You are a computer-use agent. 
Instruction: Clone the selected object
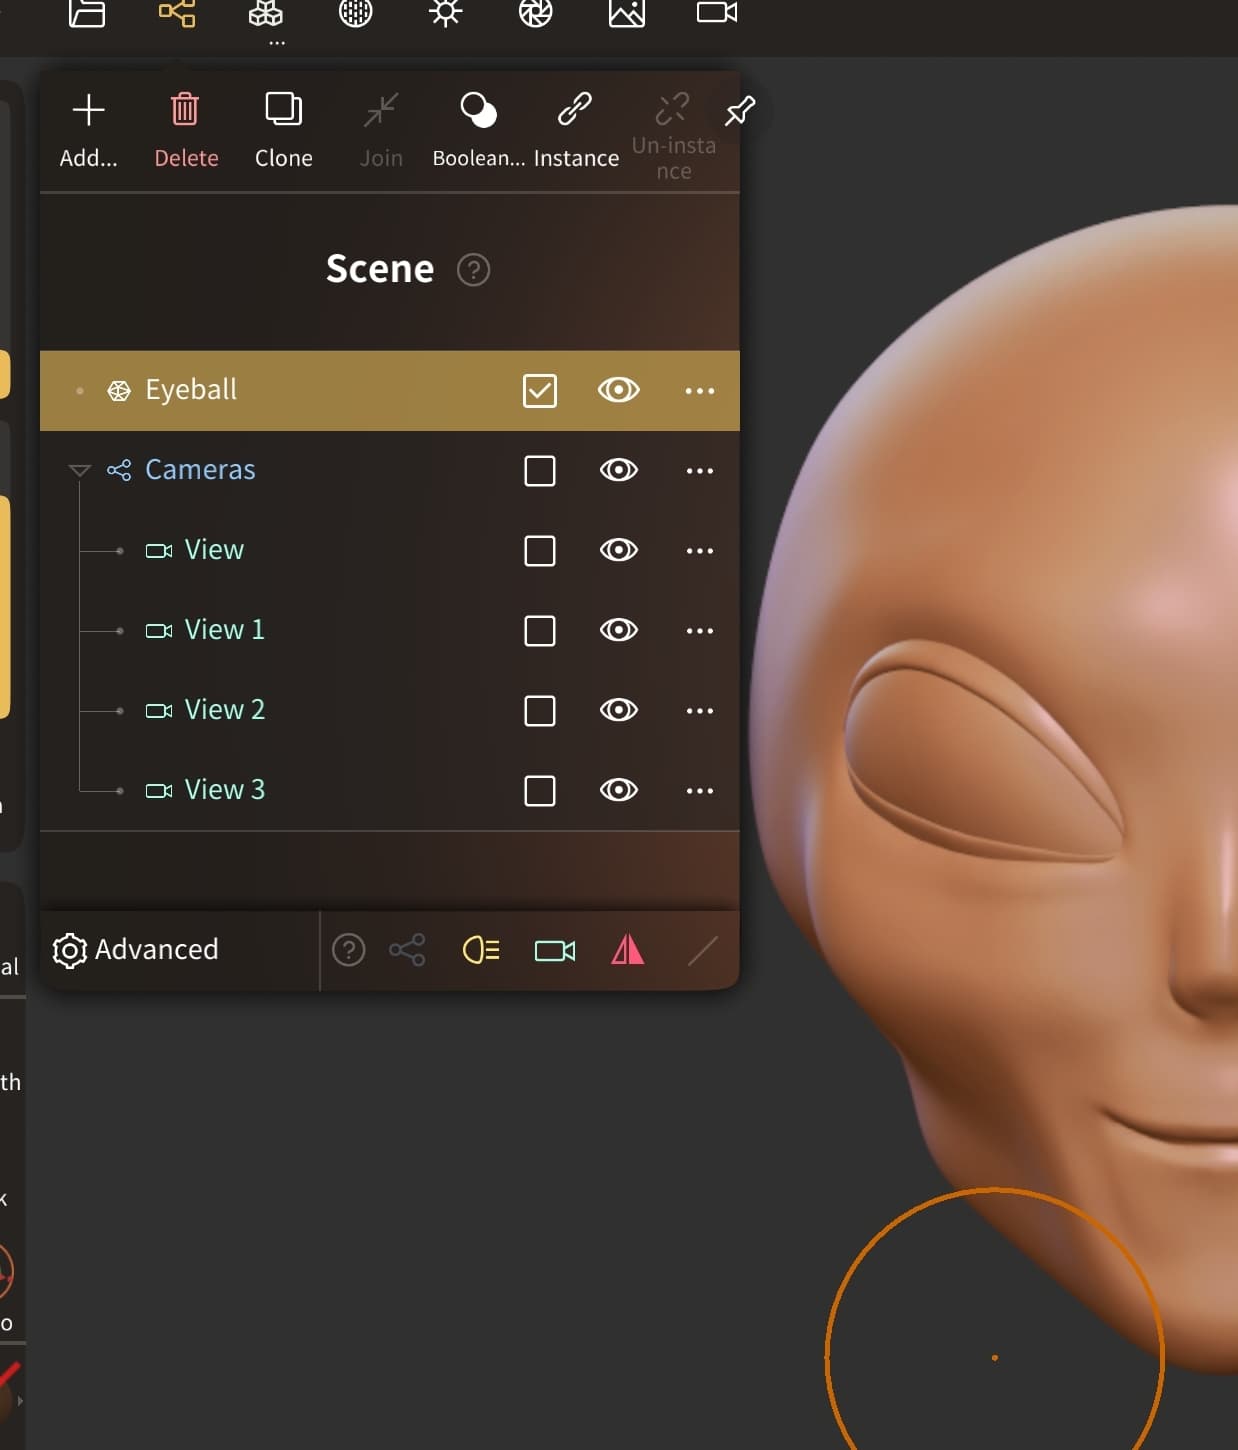tap(284, 130)
